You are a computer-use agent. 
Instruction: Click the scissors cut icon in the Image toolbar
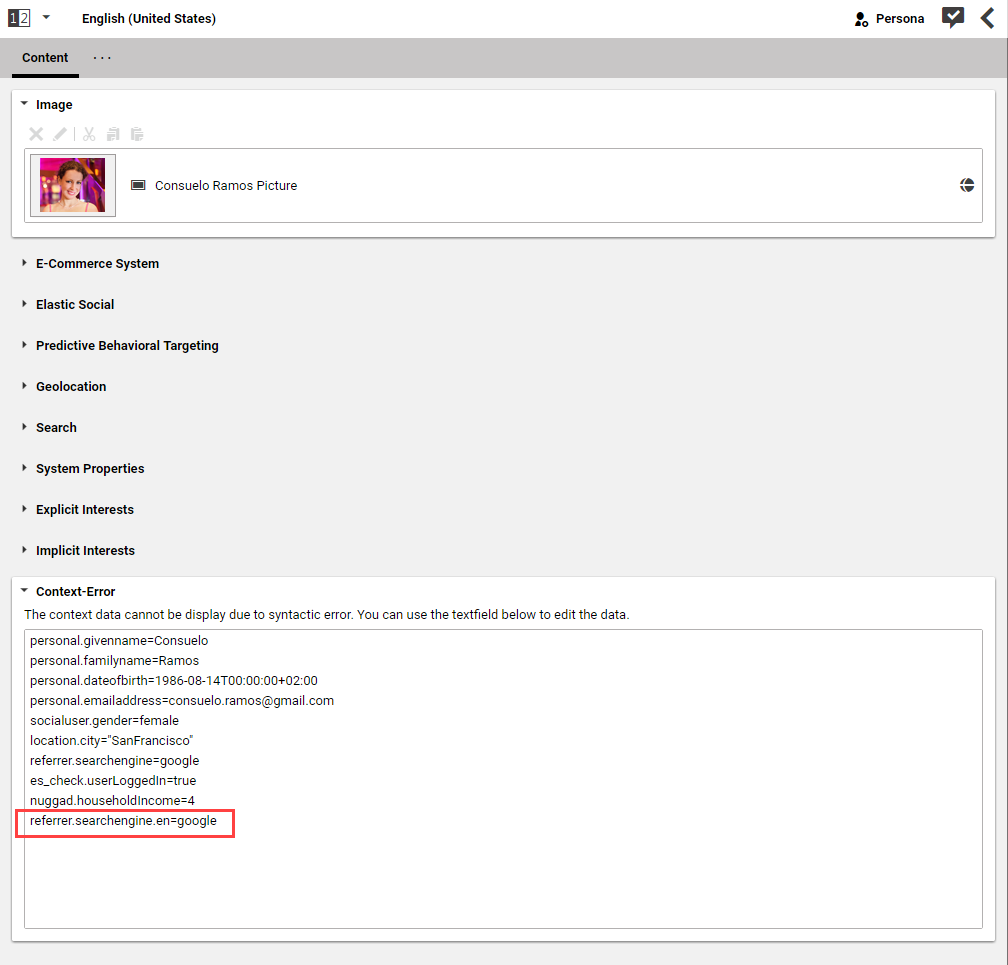click(x=89, y=134)
